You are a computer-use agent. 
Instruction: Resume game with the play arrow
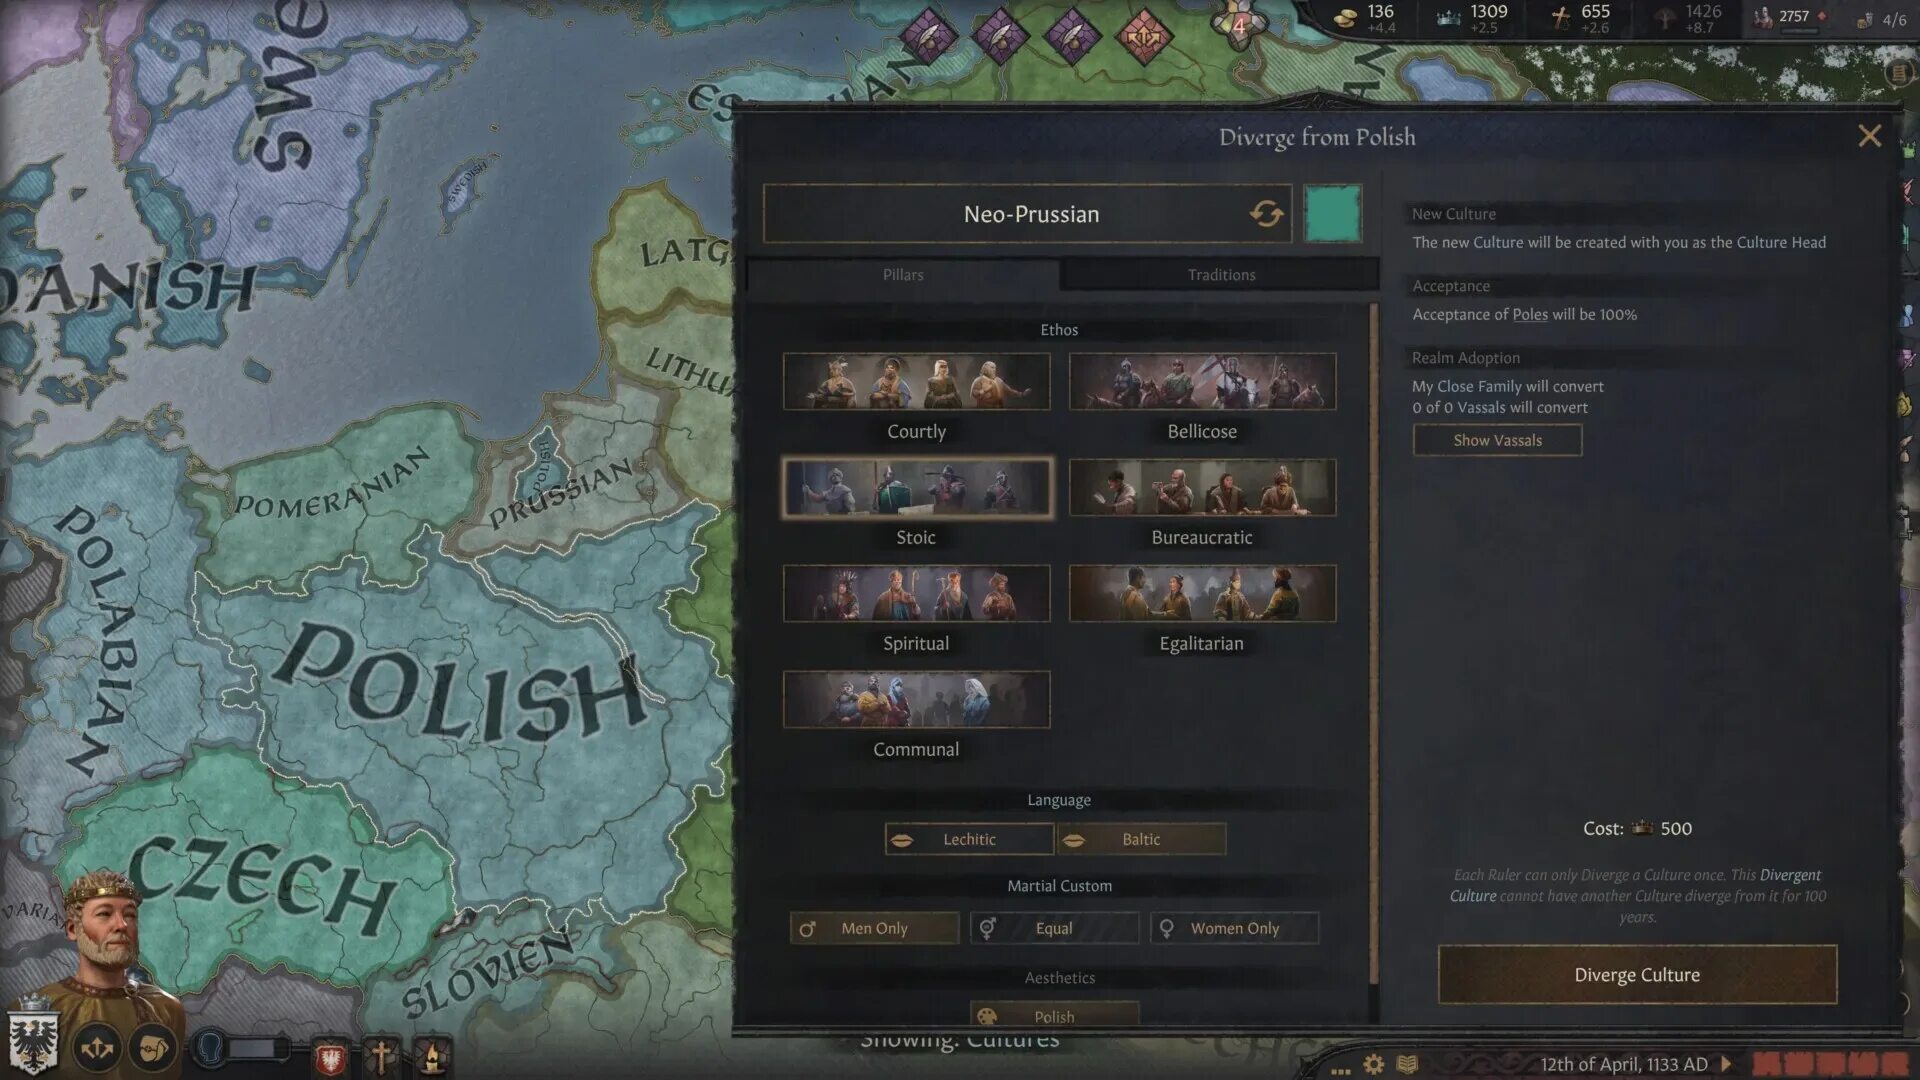click(x=1726, y=1064)
